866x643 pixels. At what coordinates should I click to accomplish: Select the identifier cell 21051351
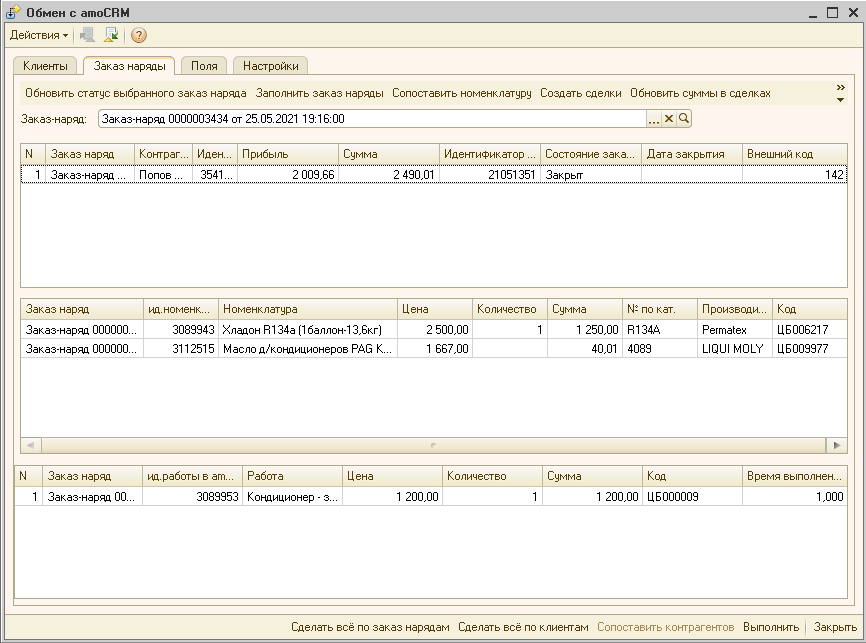point(490,175)
